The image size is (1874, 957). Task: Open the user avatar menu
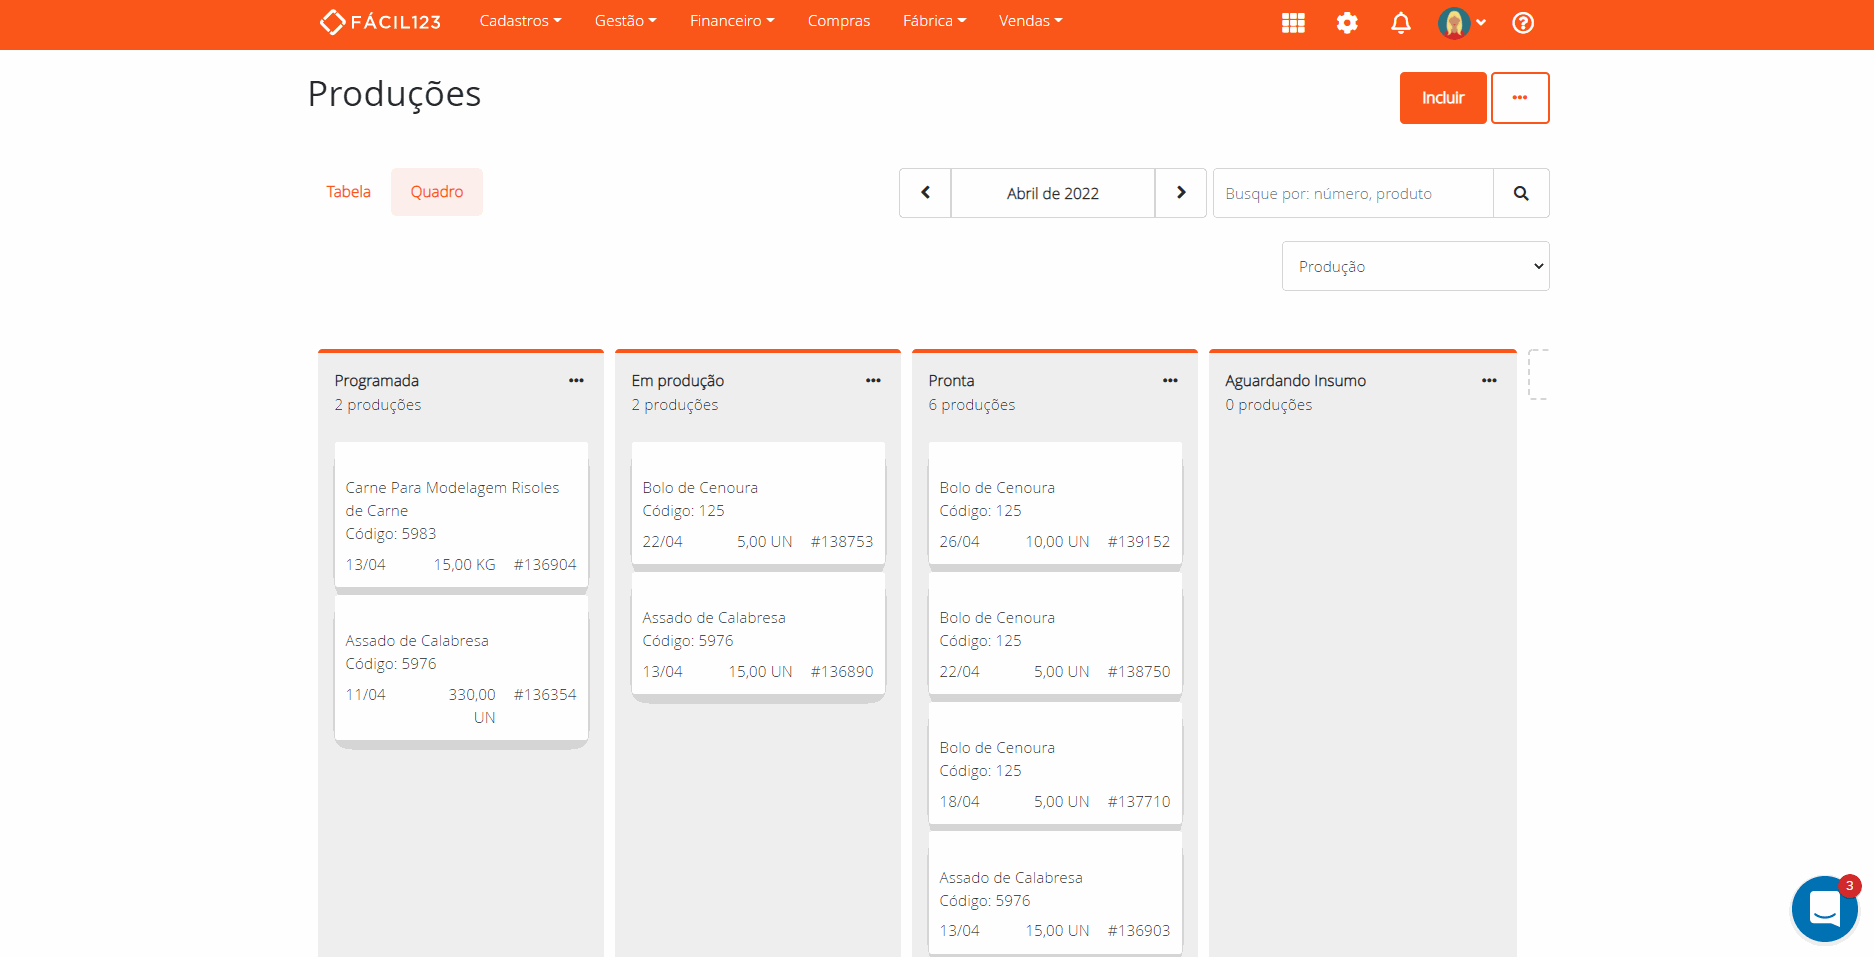[1461, 23]
